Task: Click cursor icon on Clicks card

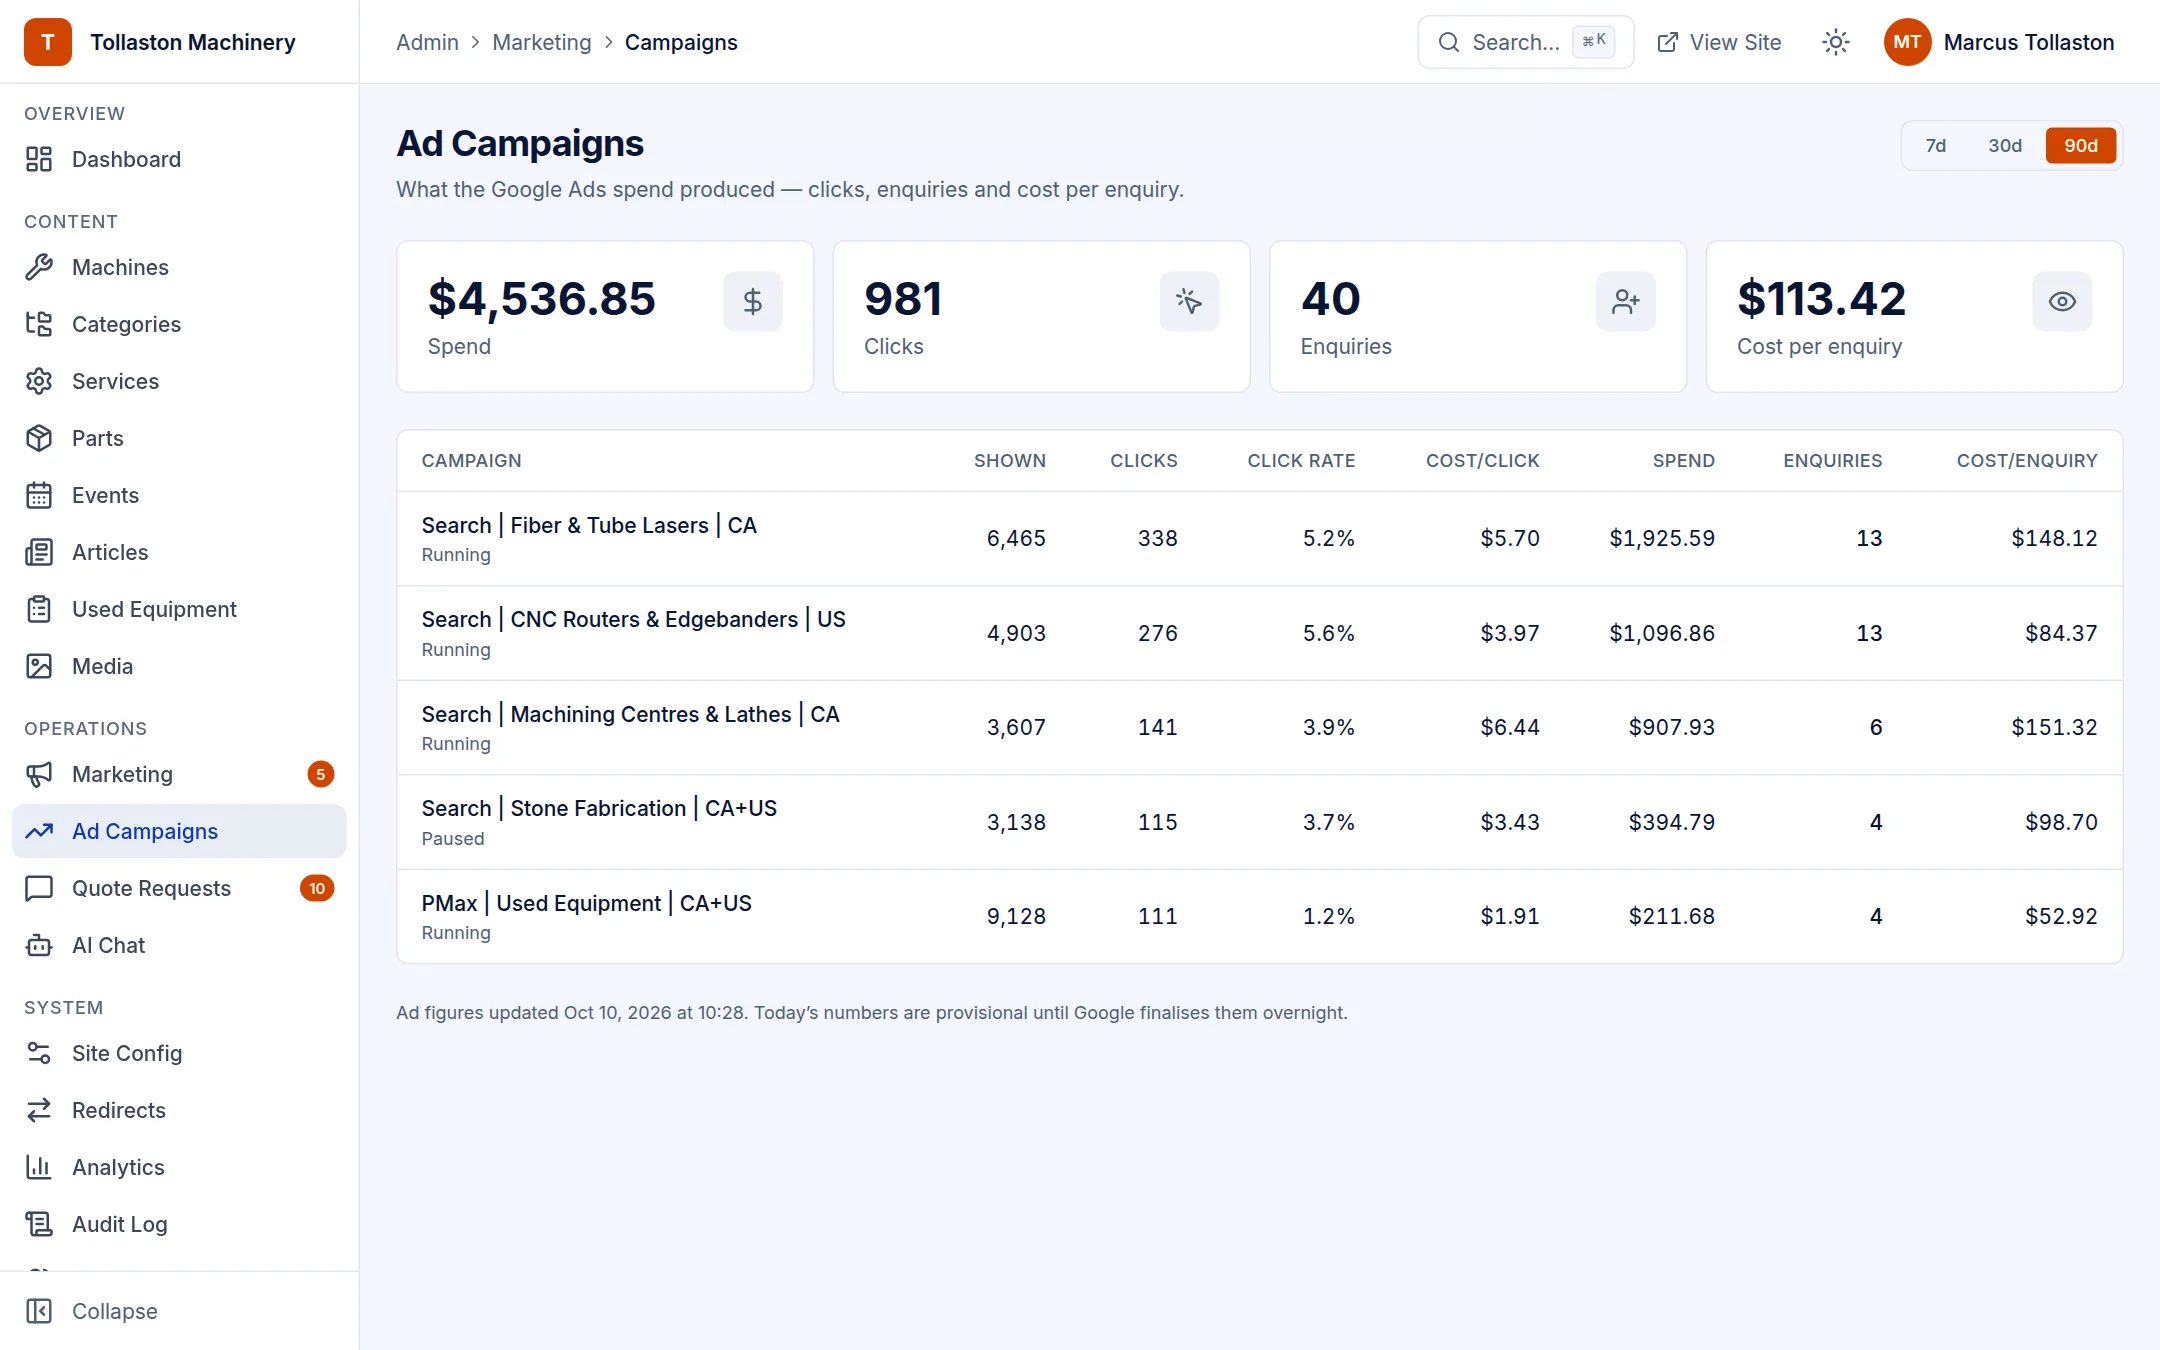Action: pos(1189,301)
